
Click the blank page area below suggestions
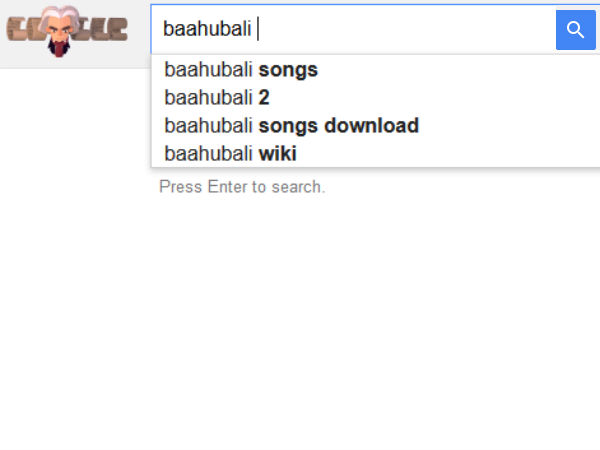(300, 320)
